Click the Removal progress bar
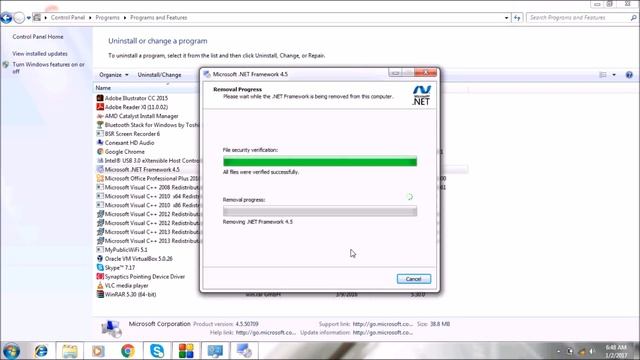This screenshot has height=360, width=640. click(x=320, y=211)
